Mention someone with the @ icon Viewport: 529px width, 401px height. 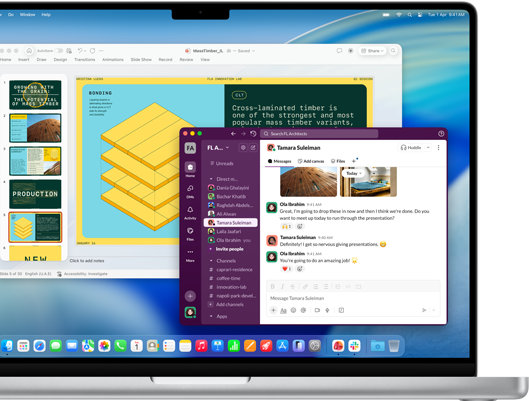[303, 310]
